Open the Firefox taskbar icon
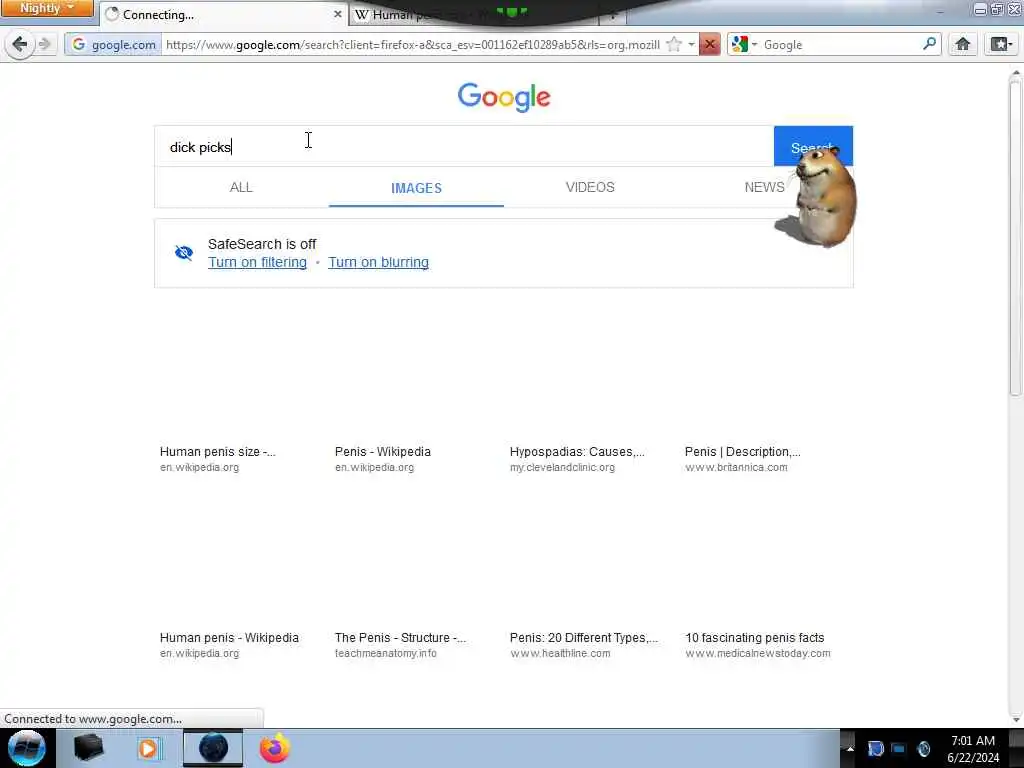Image resolution: width=1024 pixels, height=768 pixels. tap(274, 748)
